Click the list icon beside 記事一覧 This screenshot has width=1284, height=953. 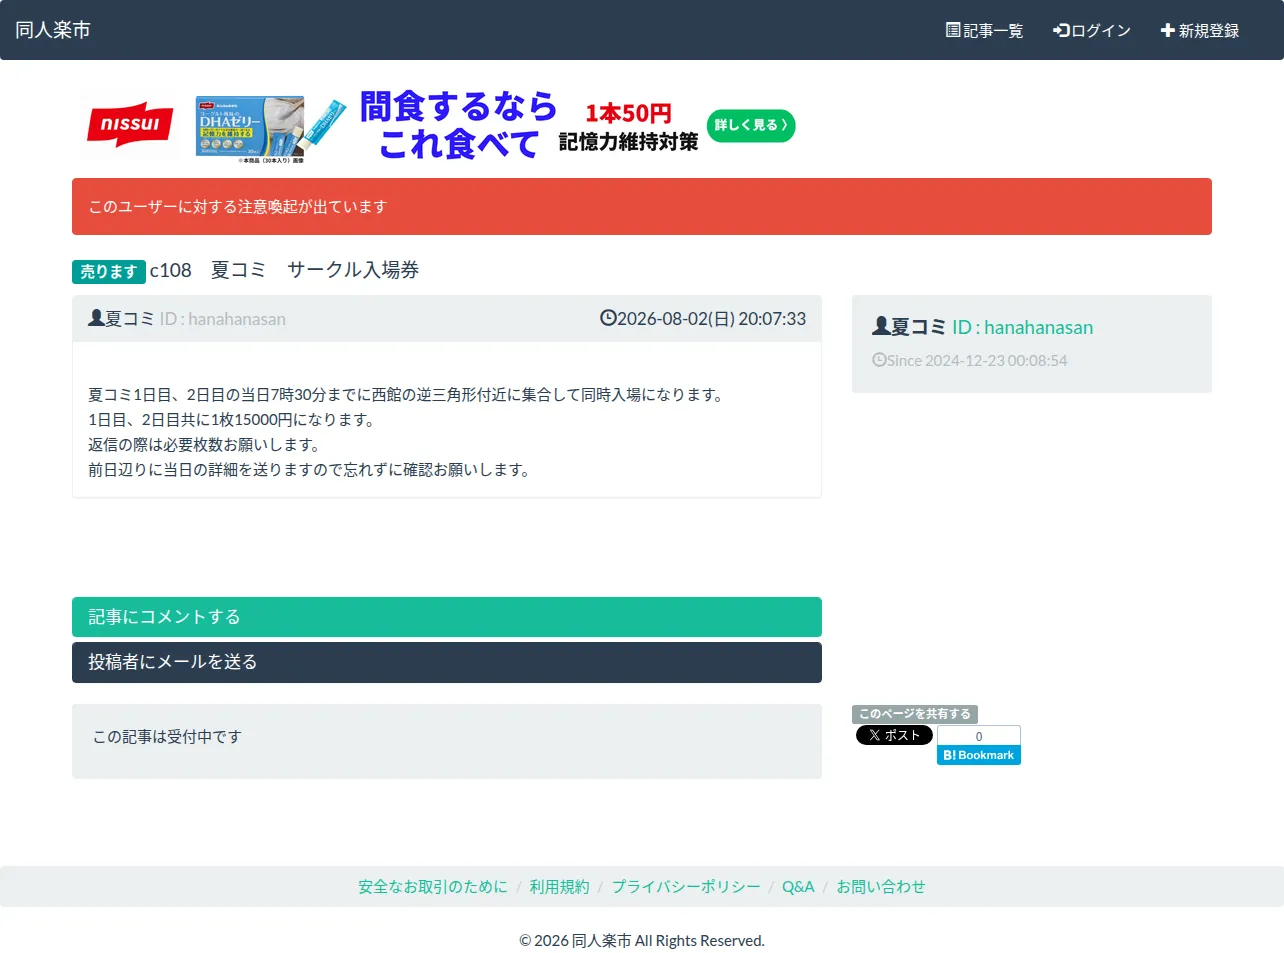(953, 30)
